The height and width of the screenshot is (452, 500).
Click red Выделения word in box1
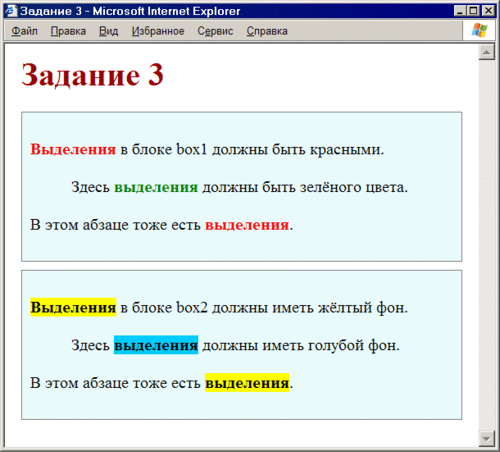(x=73, y=149)
